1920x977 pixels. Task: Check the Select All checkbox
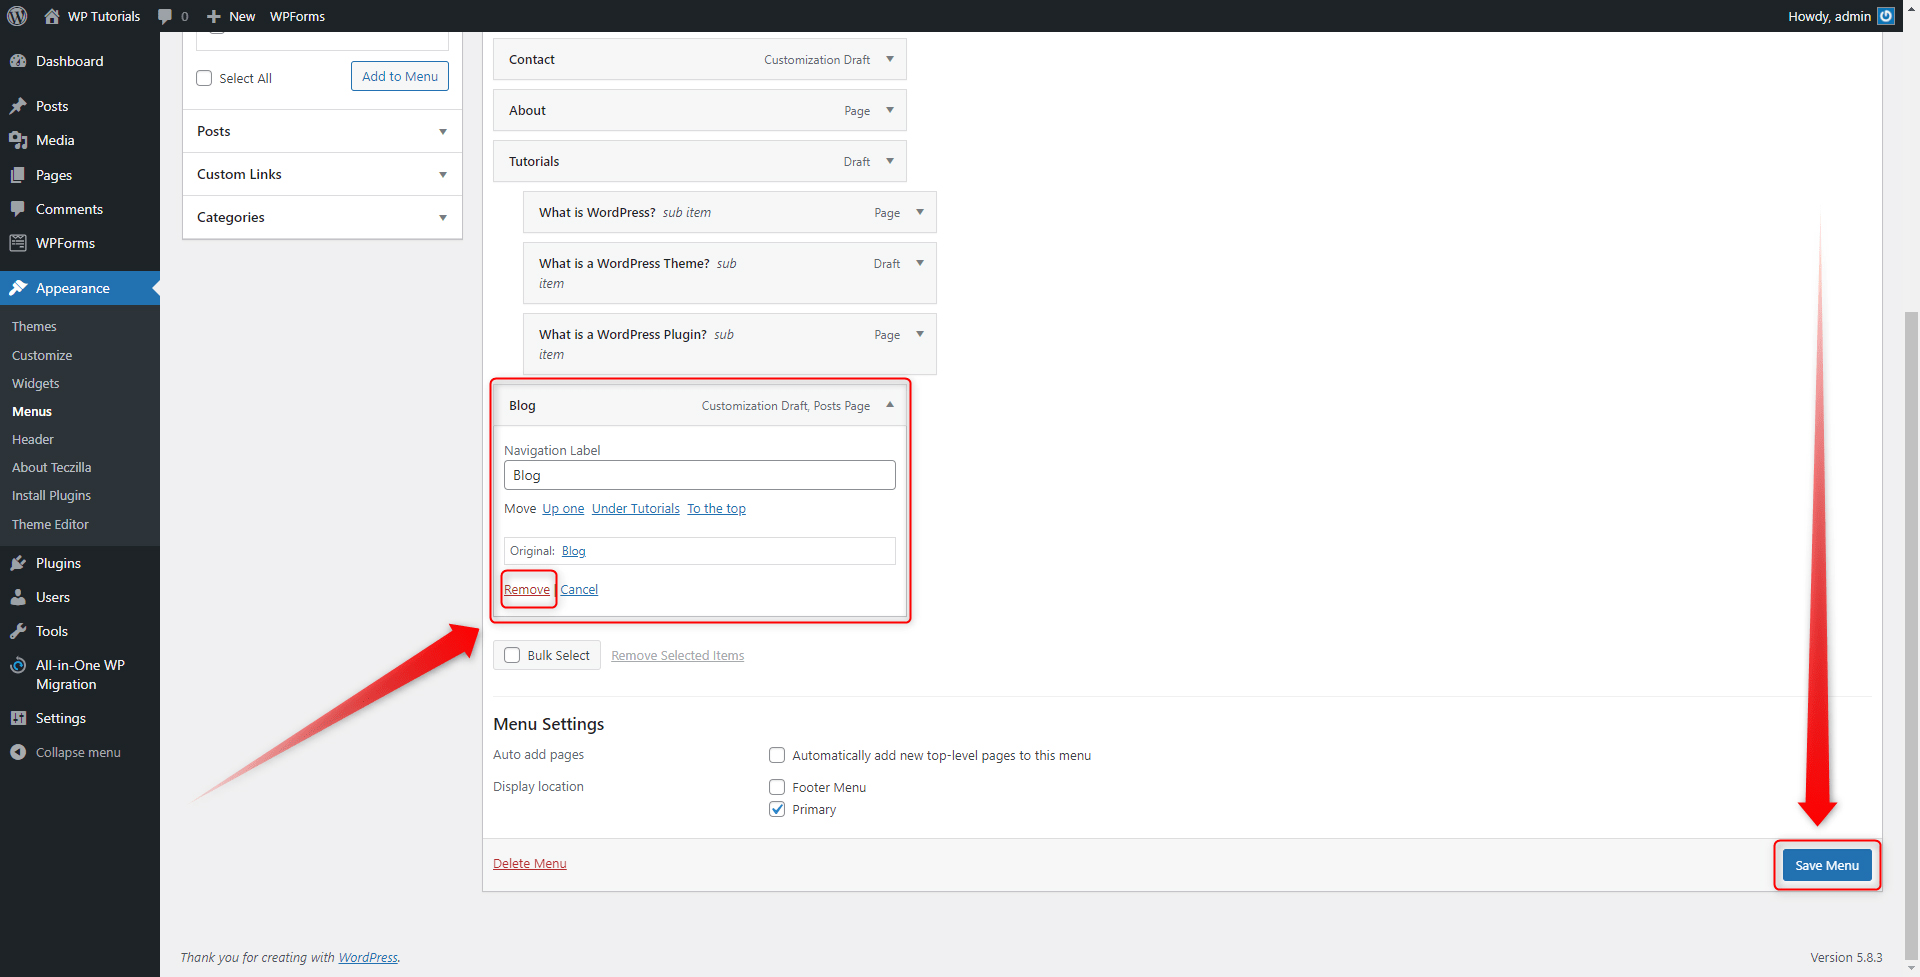(x=204, y=78)
